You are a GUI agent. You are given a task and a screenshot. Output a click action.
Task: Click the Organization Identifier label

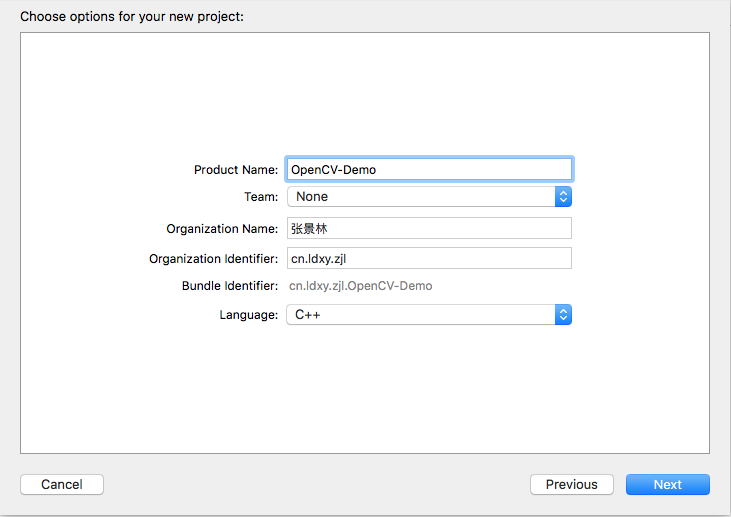[x=214, y=259]
